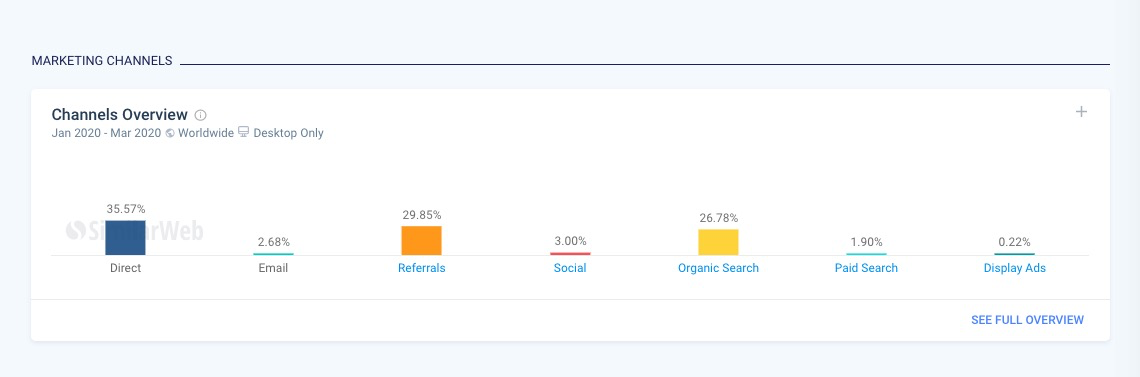Image resolution: width=1140 pixels, height=377 pixels.
Task: Click the orange Referrals bar
Action: 422,240
